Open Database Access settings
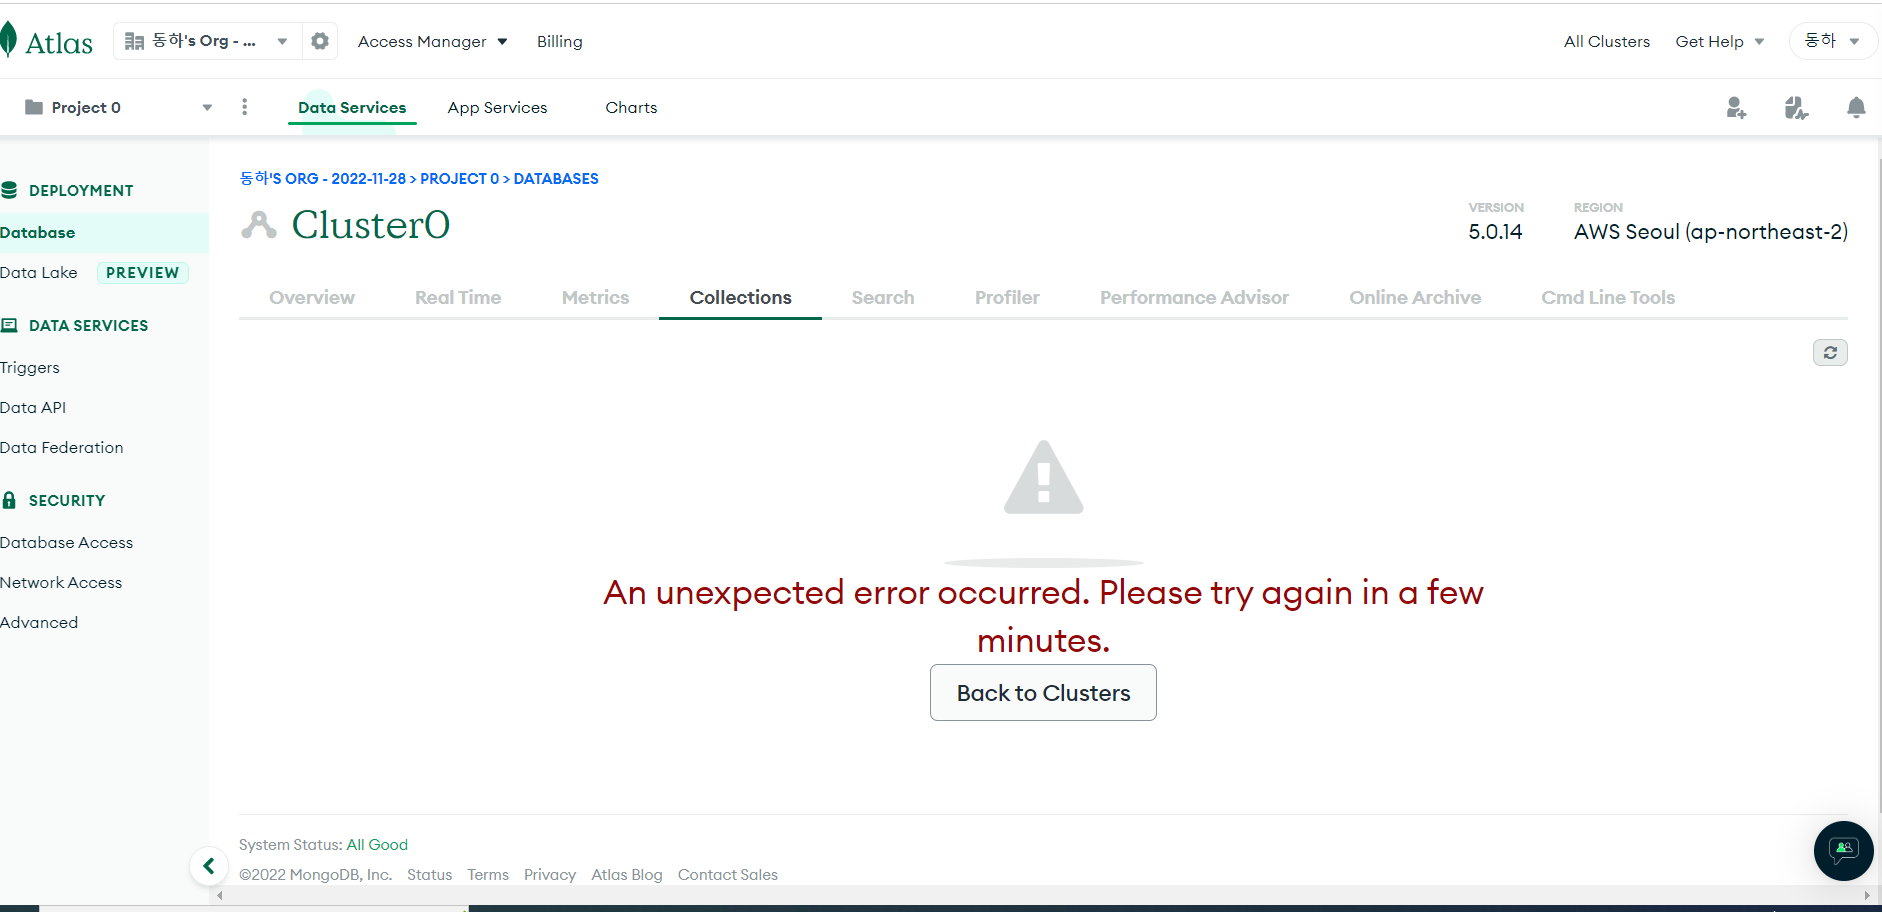This screenshot has height=912, width=1882. pyautogui.click(x=67, y=542)
